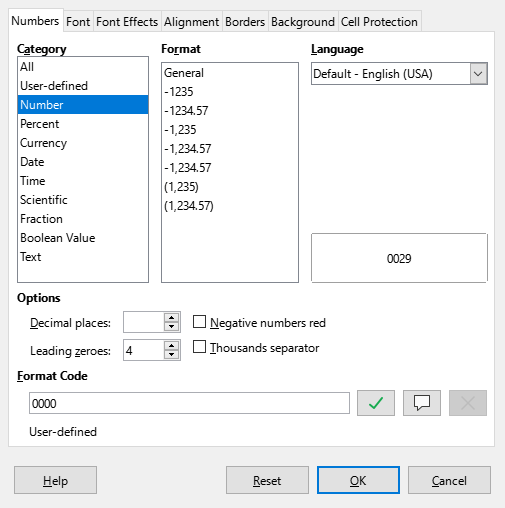
Task: Click the Edit Comment speech bubble icon
Action: tap(422, 403)
